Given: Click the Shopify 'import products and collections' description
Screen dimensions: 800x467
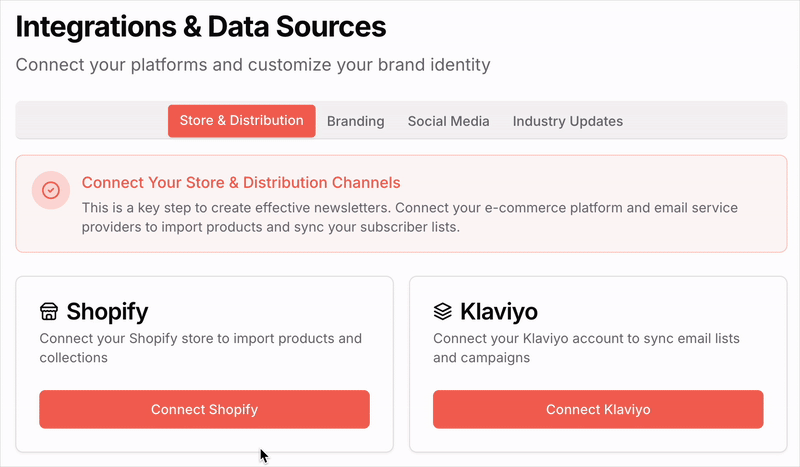Looking at the screenshot, I should [x=201, y=348].
